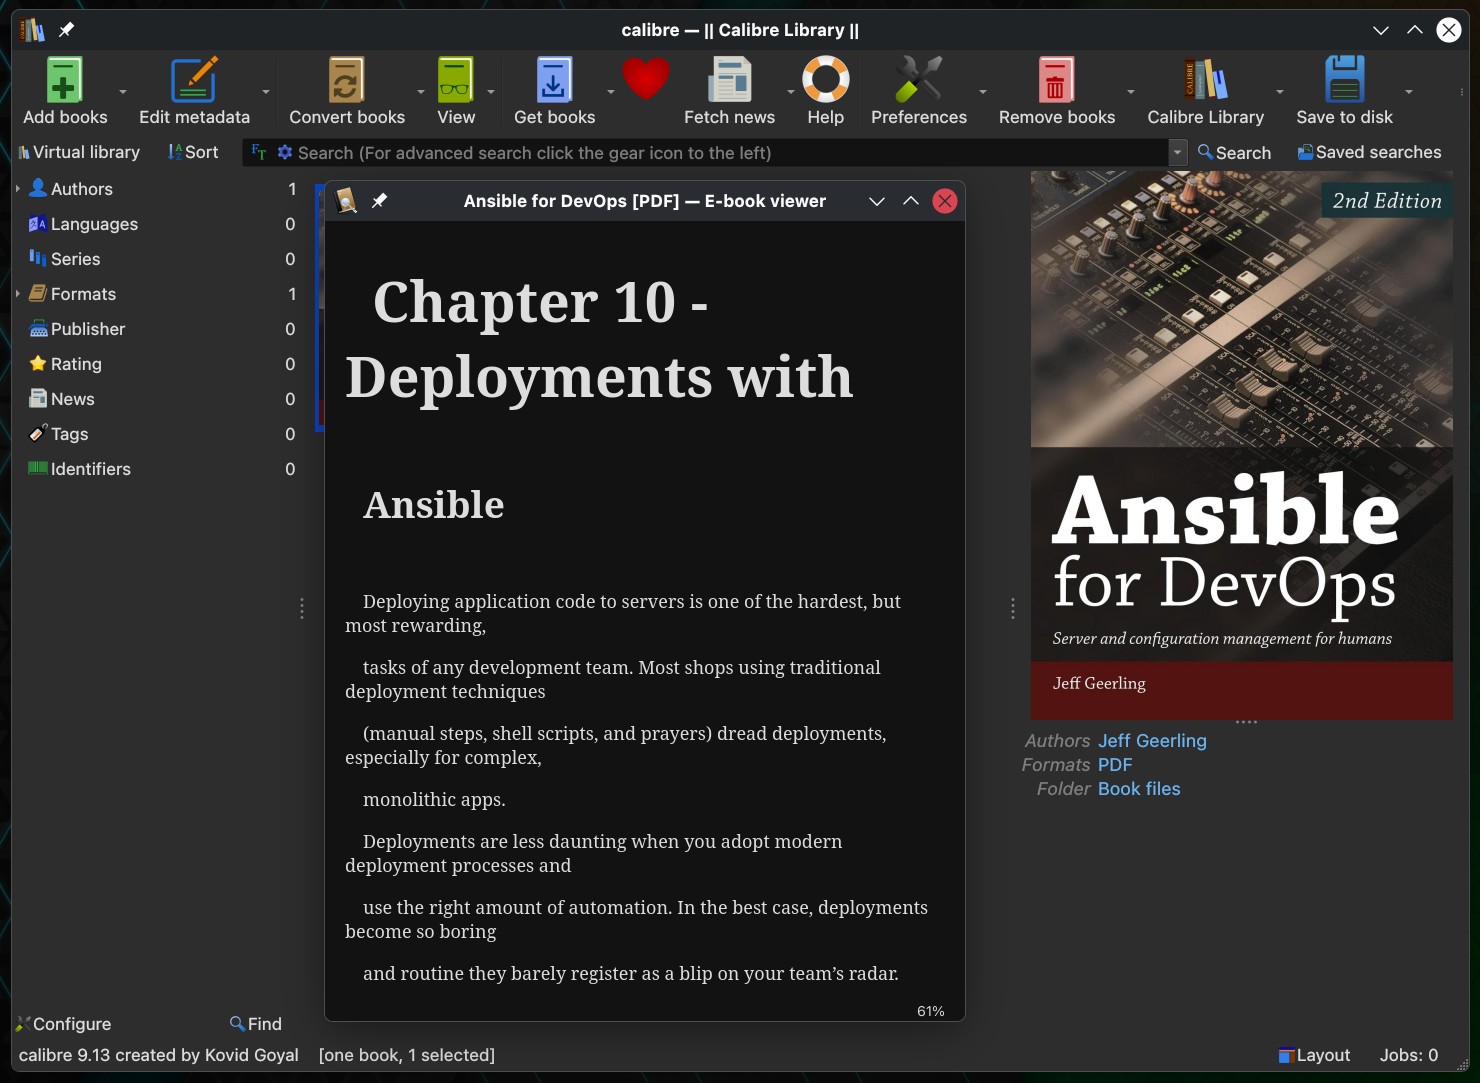This screenshot has width=1480, height=1083.
Task: Click the Save to disk icon
Action: point(1344,80)
